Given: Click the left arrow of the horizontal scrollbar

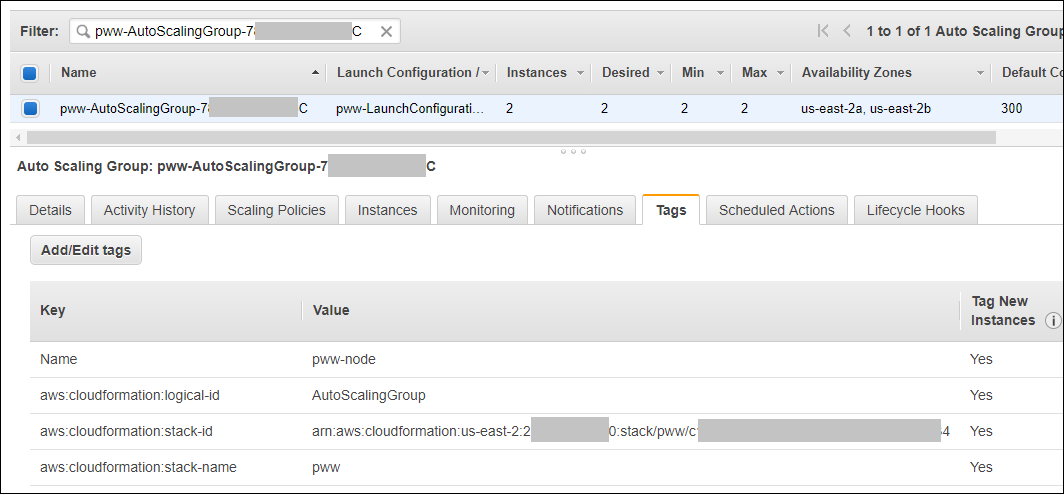Looking at the screenshot, I should click(18, 138).
